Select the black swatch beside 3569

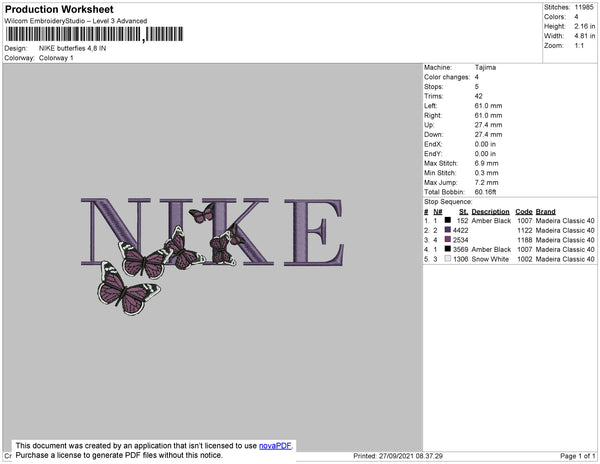pos(448,249)
